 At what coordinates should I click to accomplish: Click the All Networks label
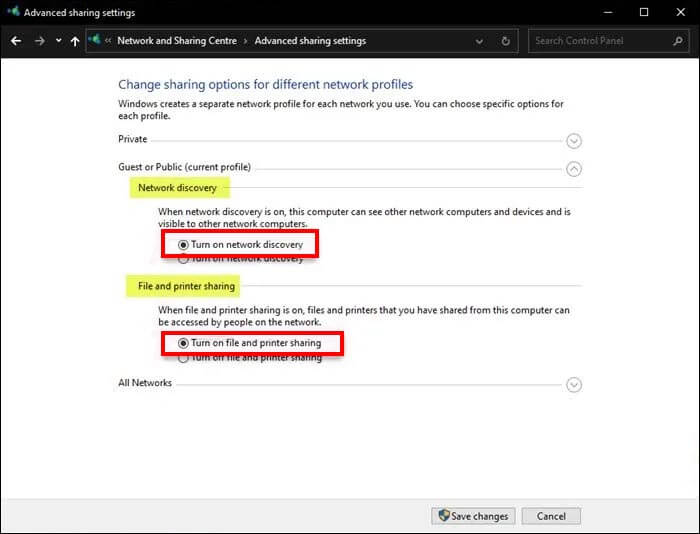145,383
